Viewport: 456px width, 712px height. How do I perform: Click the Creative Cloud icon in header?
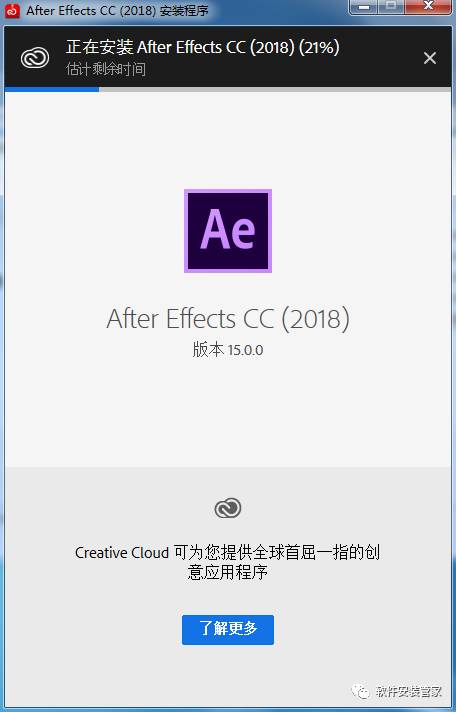click(x=35, y=58)
